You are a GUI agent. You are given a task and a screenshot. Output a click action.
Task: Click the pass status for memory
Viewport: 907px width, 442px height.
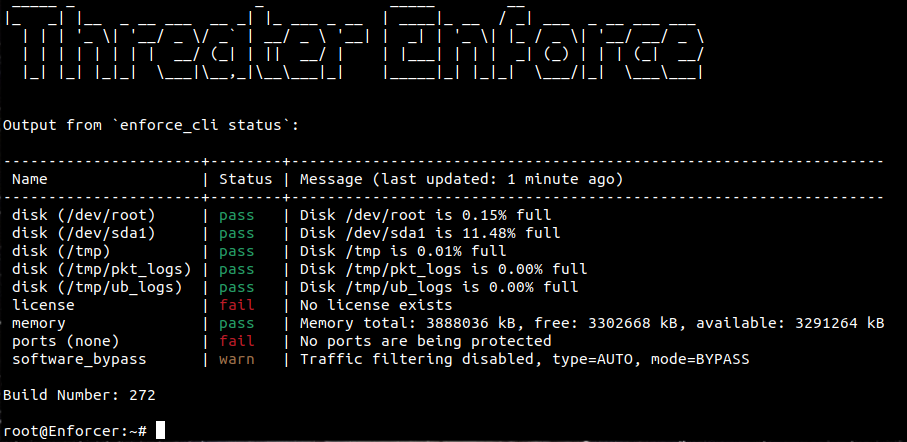click(x=237, y=323)
